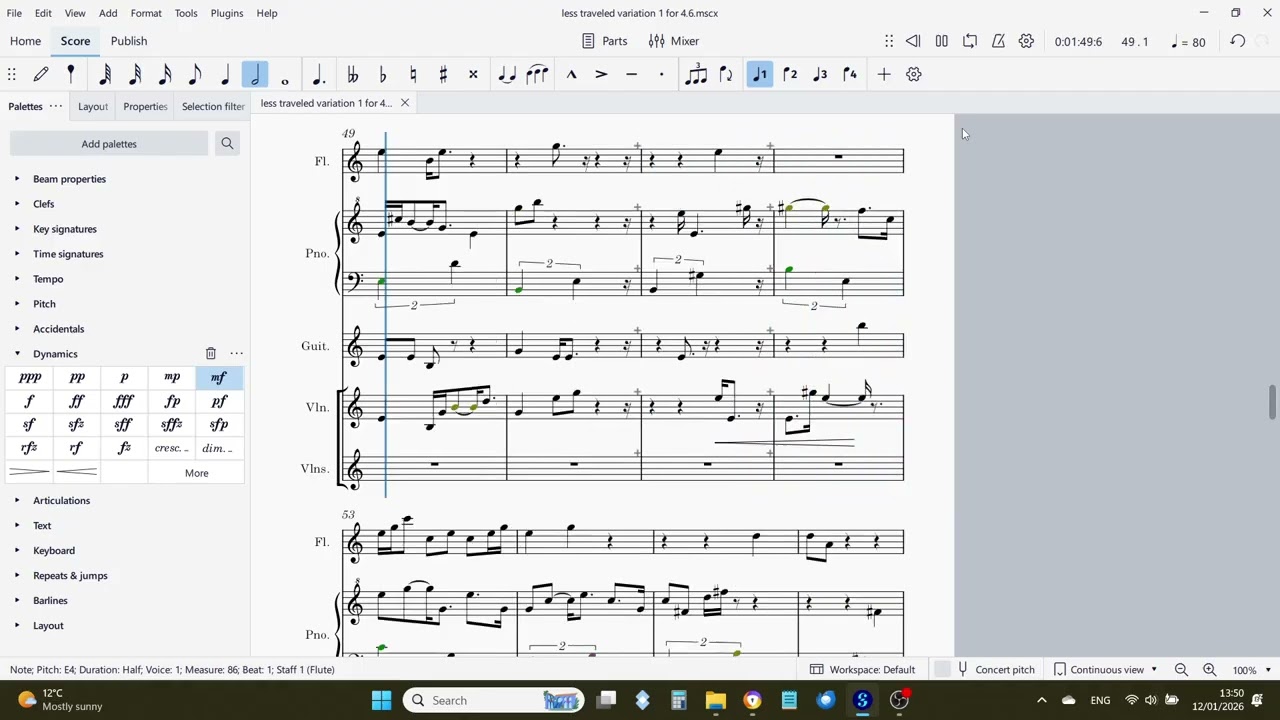Open the Parts dialog
The width and height of the screenshot is (1280, 720).
pyautogui.click(x=605, y=41)
